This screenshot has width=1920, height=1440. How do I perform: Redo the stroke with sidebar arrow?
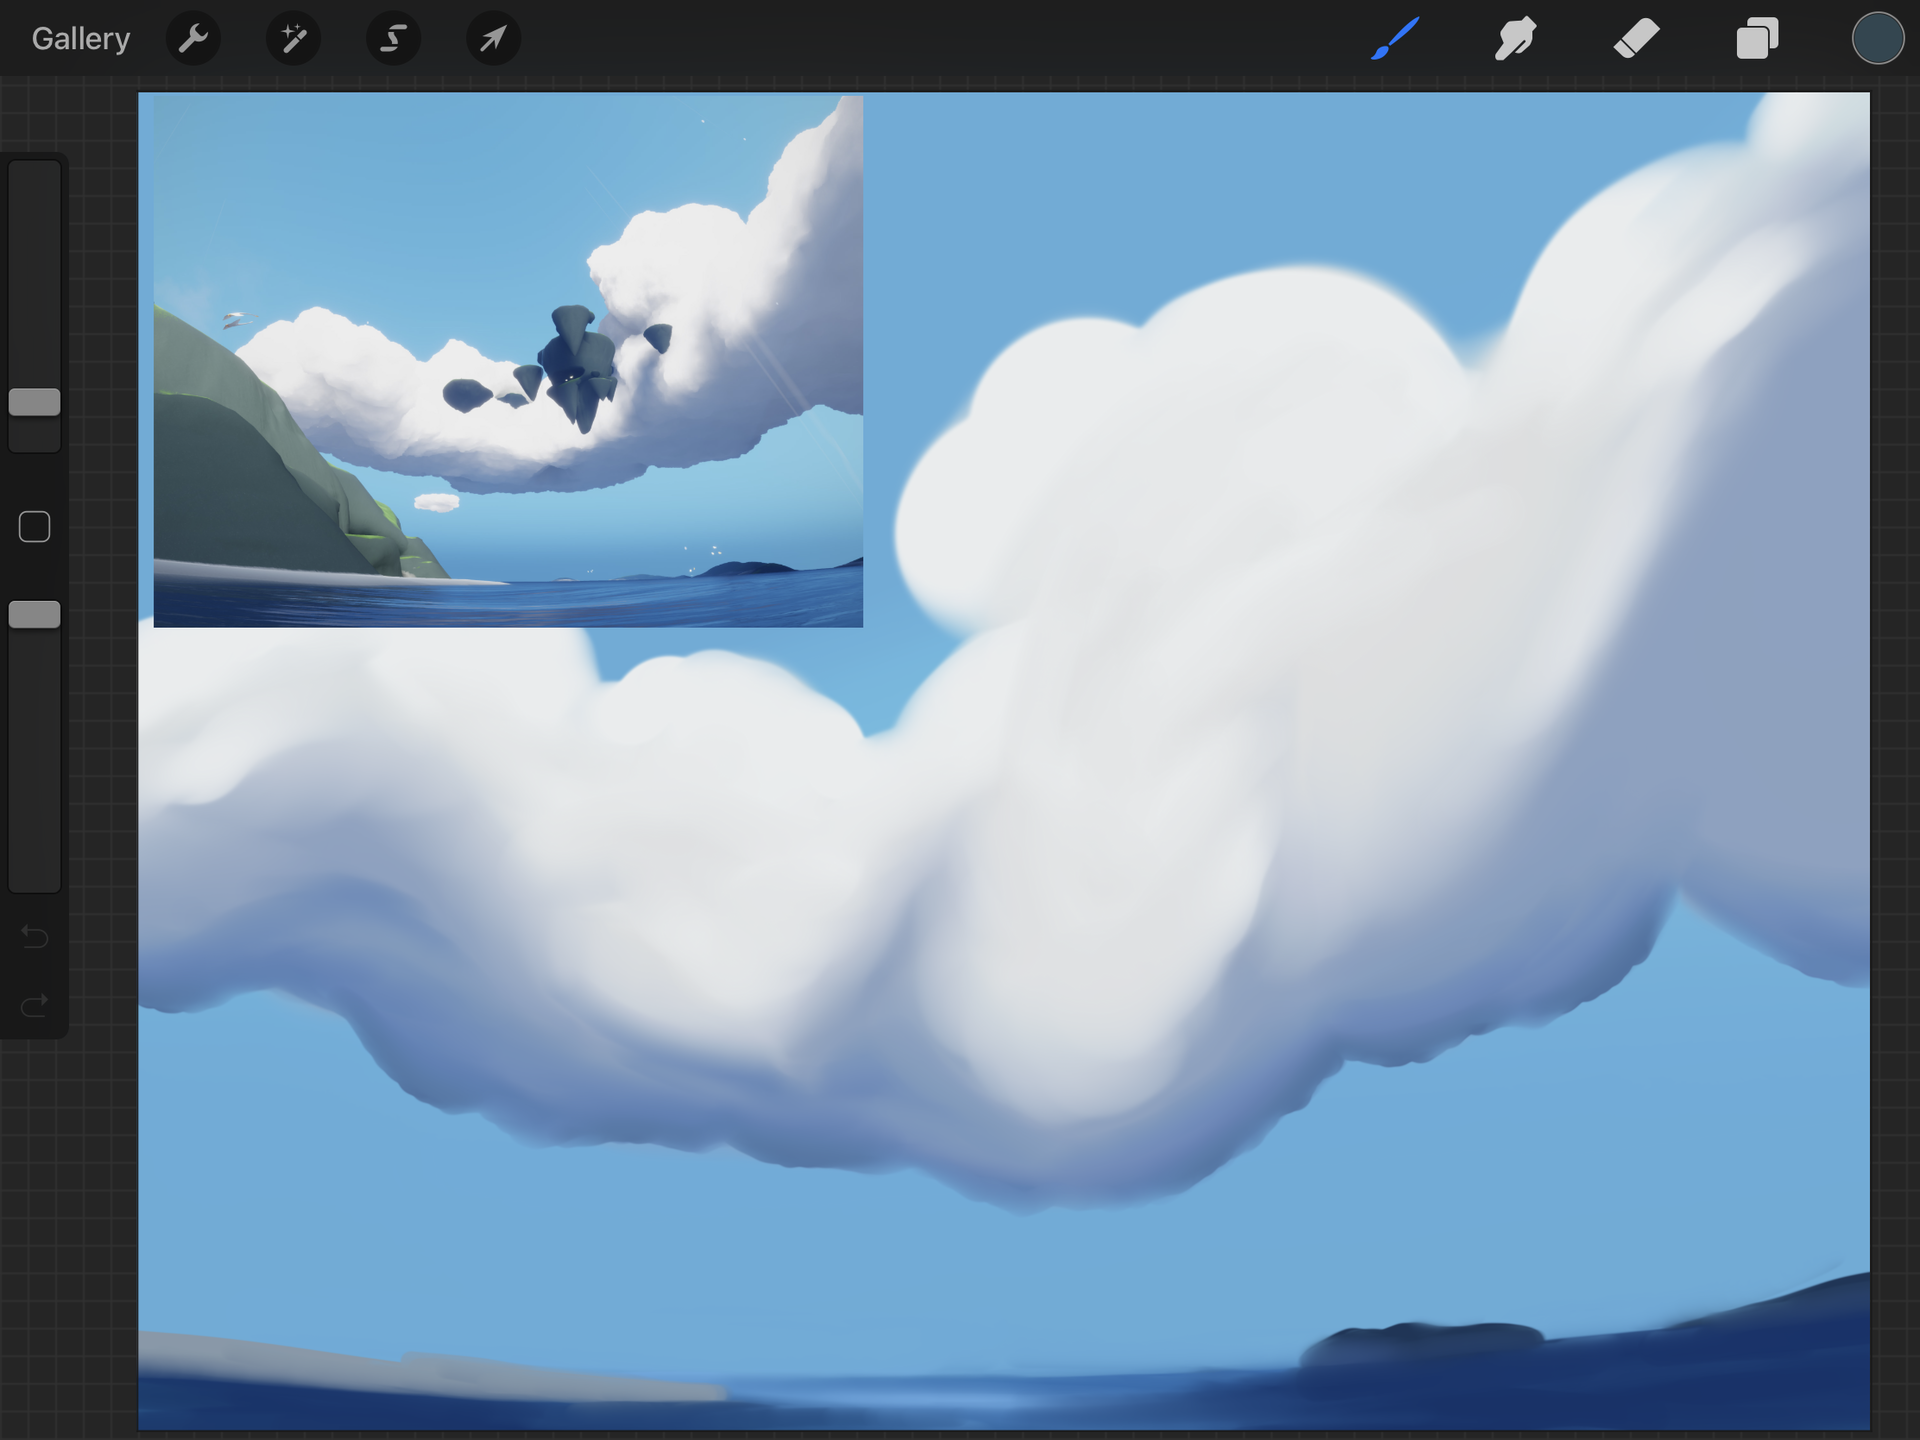coord(35,1004)
